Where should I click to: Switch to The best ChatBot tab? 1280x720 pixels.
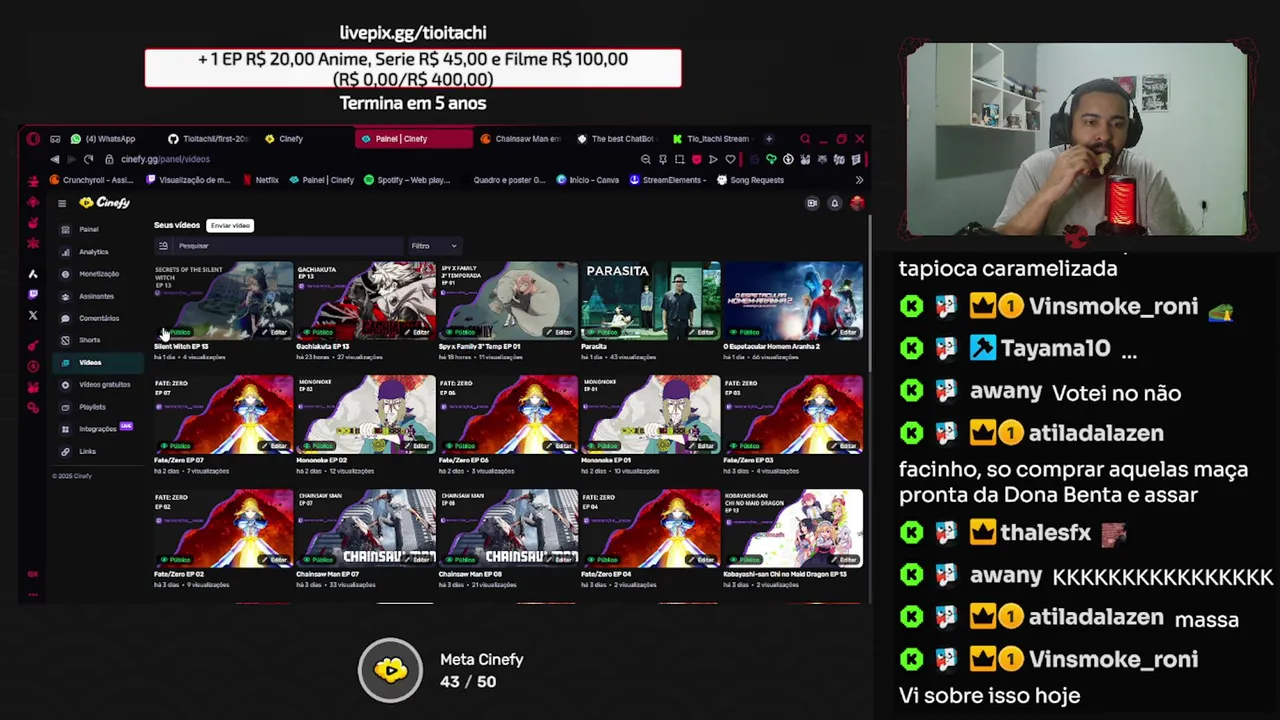616,139
